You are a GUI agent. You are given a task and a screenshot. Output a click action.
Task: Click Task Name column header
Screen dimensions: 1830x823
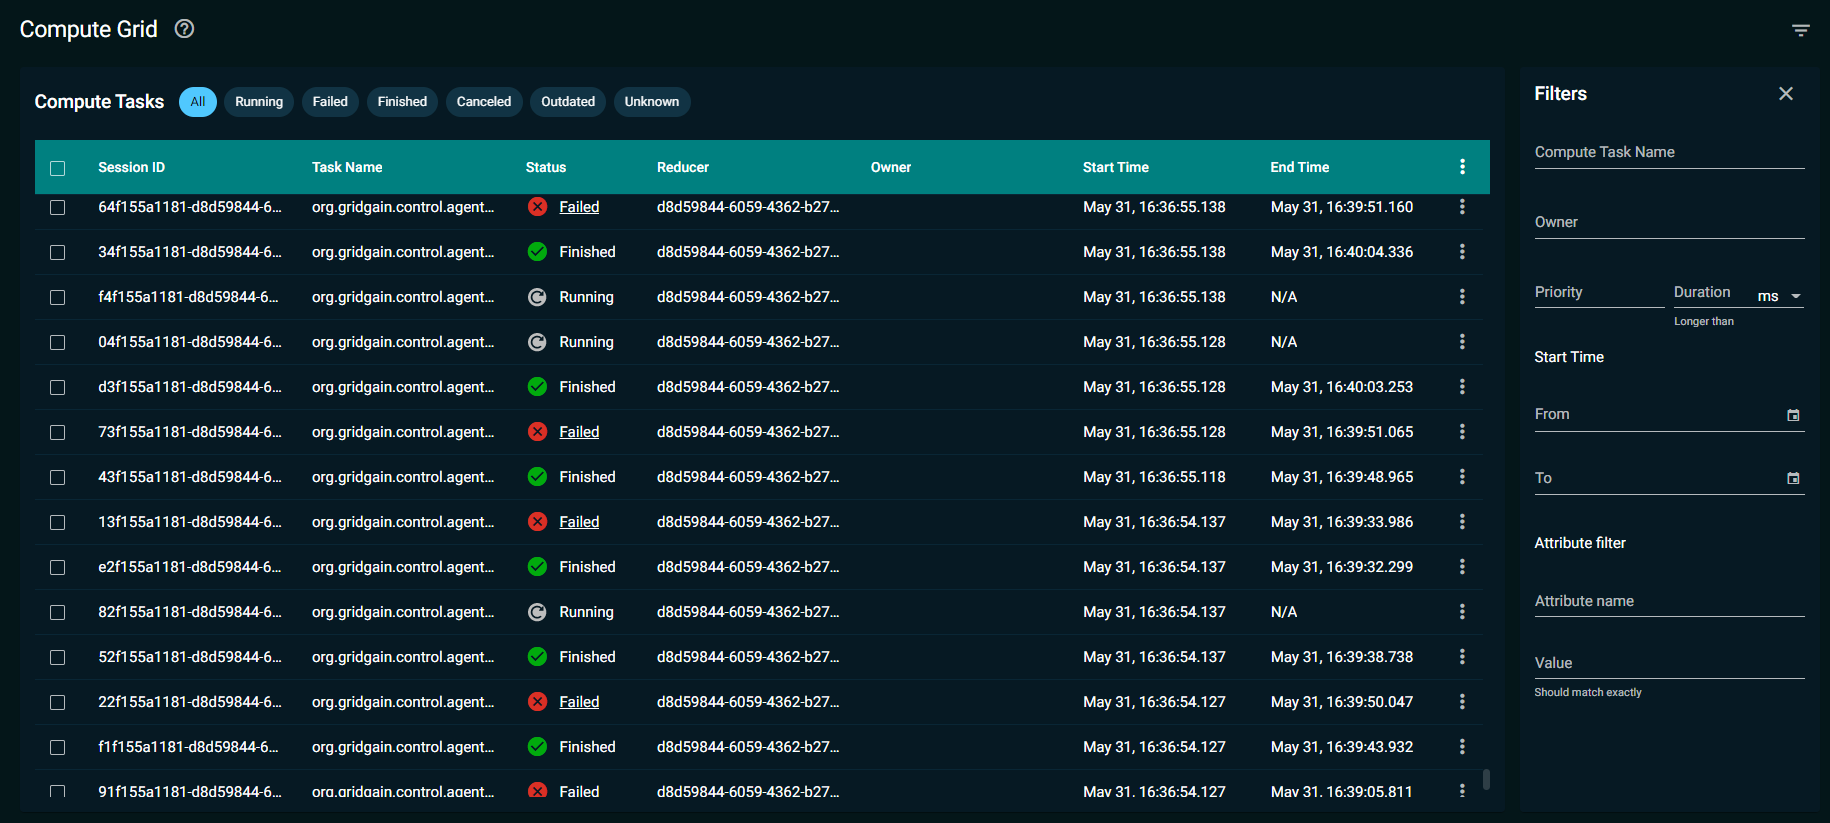(347, 167)
